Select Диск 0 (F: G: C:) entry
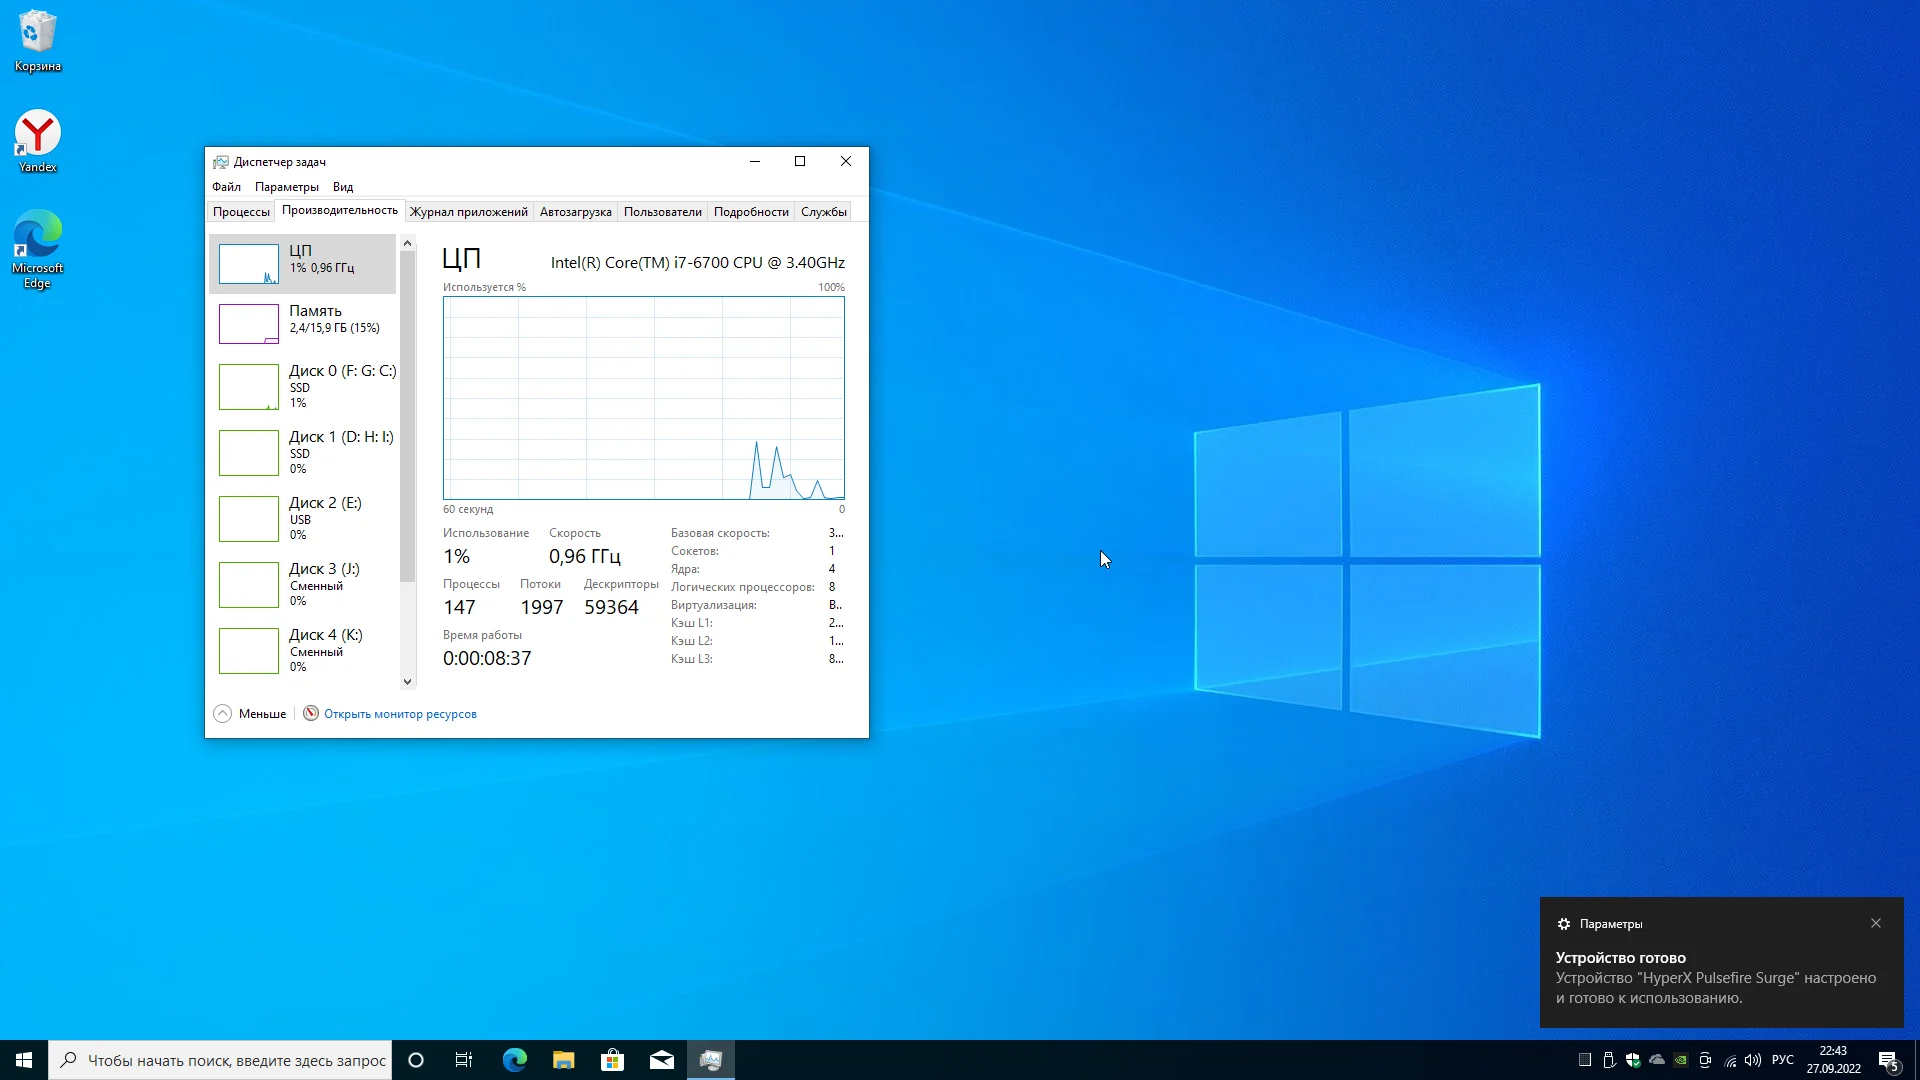Image resolution: width=1920 pixels, height=1080 pixels. (303, 386)
